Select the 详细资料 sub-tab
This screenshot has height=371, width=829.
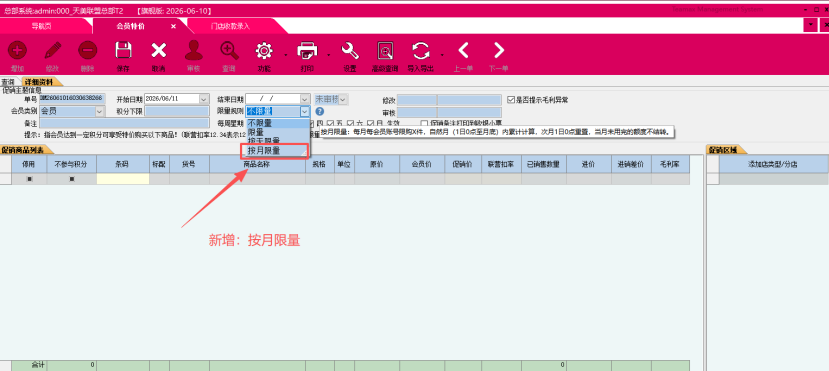39,82
